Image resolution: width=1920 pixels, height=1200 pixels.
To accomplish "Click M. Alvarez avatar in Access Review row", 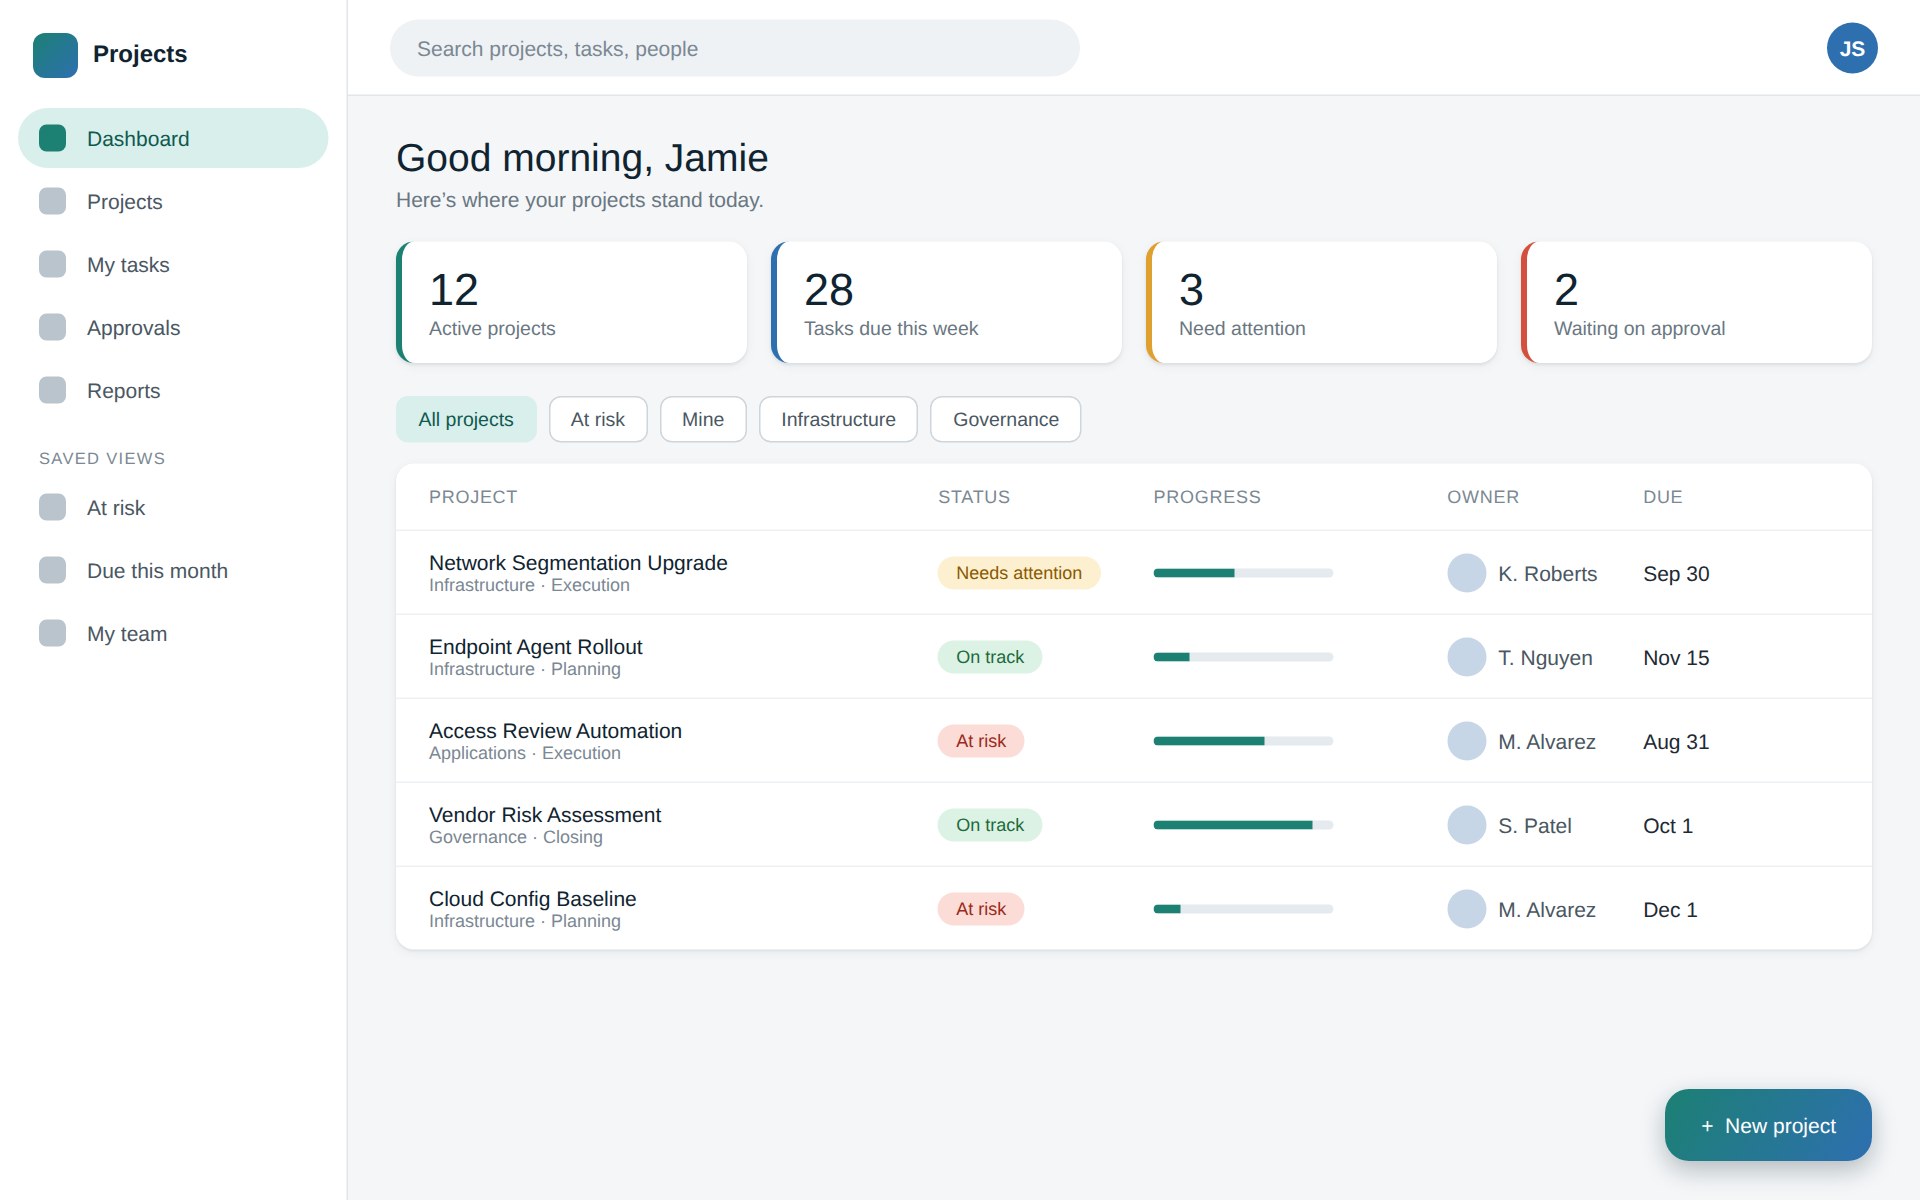I will [1467, 741].
